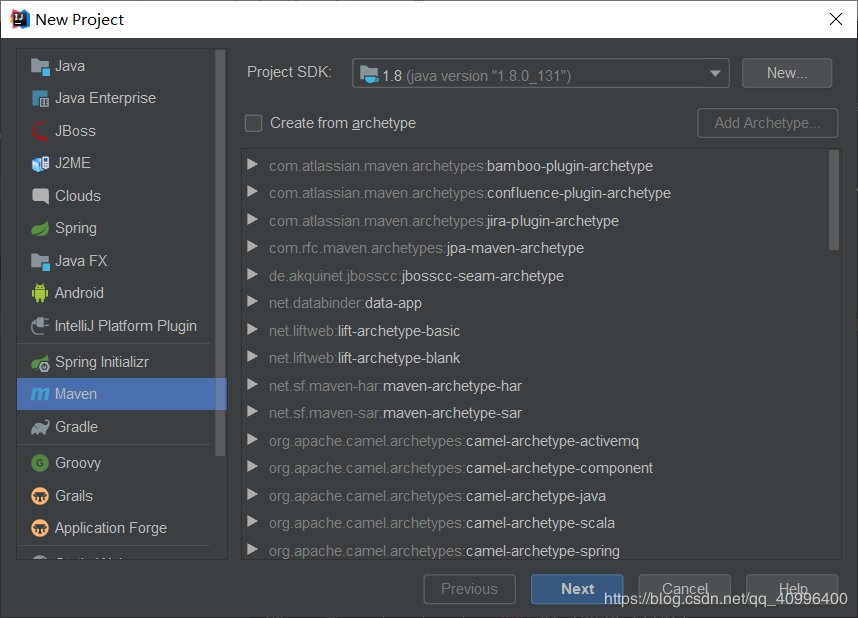Select JBoss project type
Image resolution: width=858 pixels, height=618 pixels.
(x=116, y=131)
